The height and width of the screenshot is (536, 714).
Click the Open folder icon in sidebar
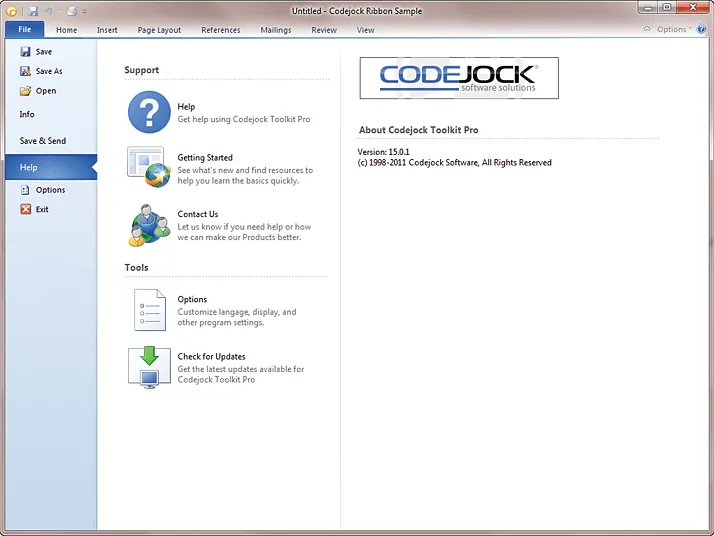26,91
